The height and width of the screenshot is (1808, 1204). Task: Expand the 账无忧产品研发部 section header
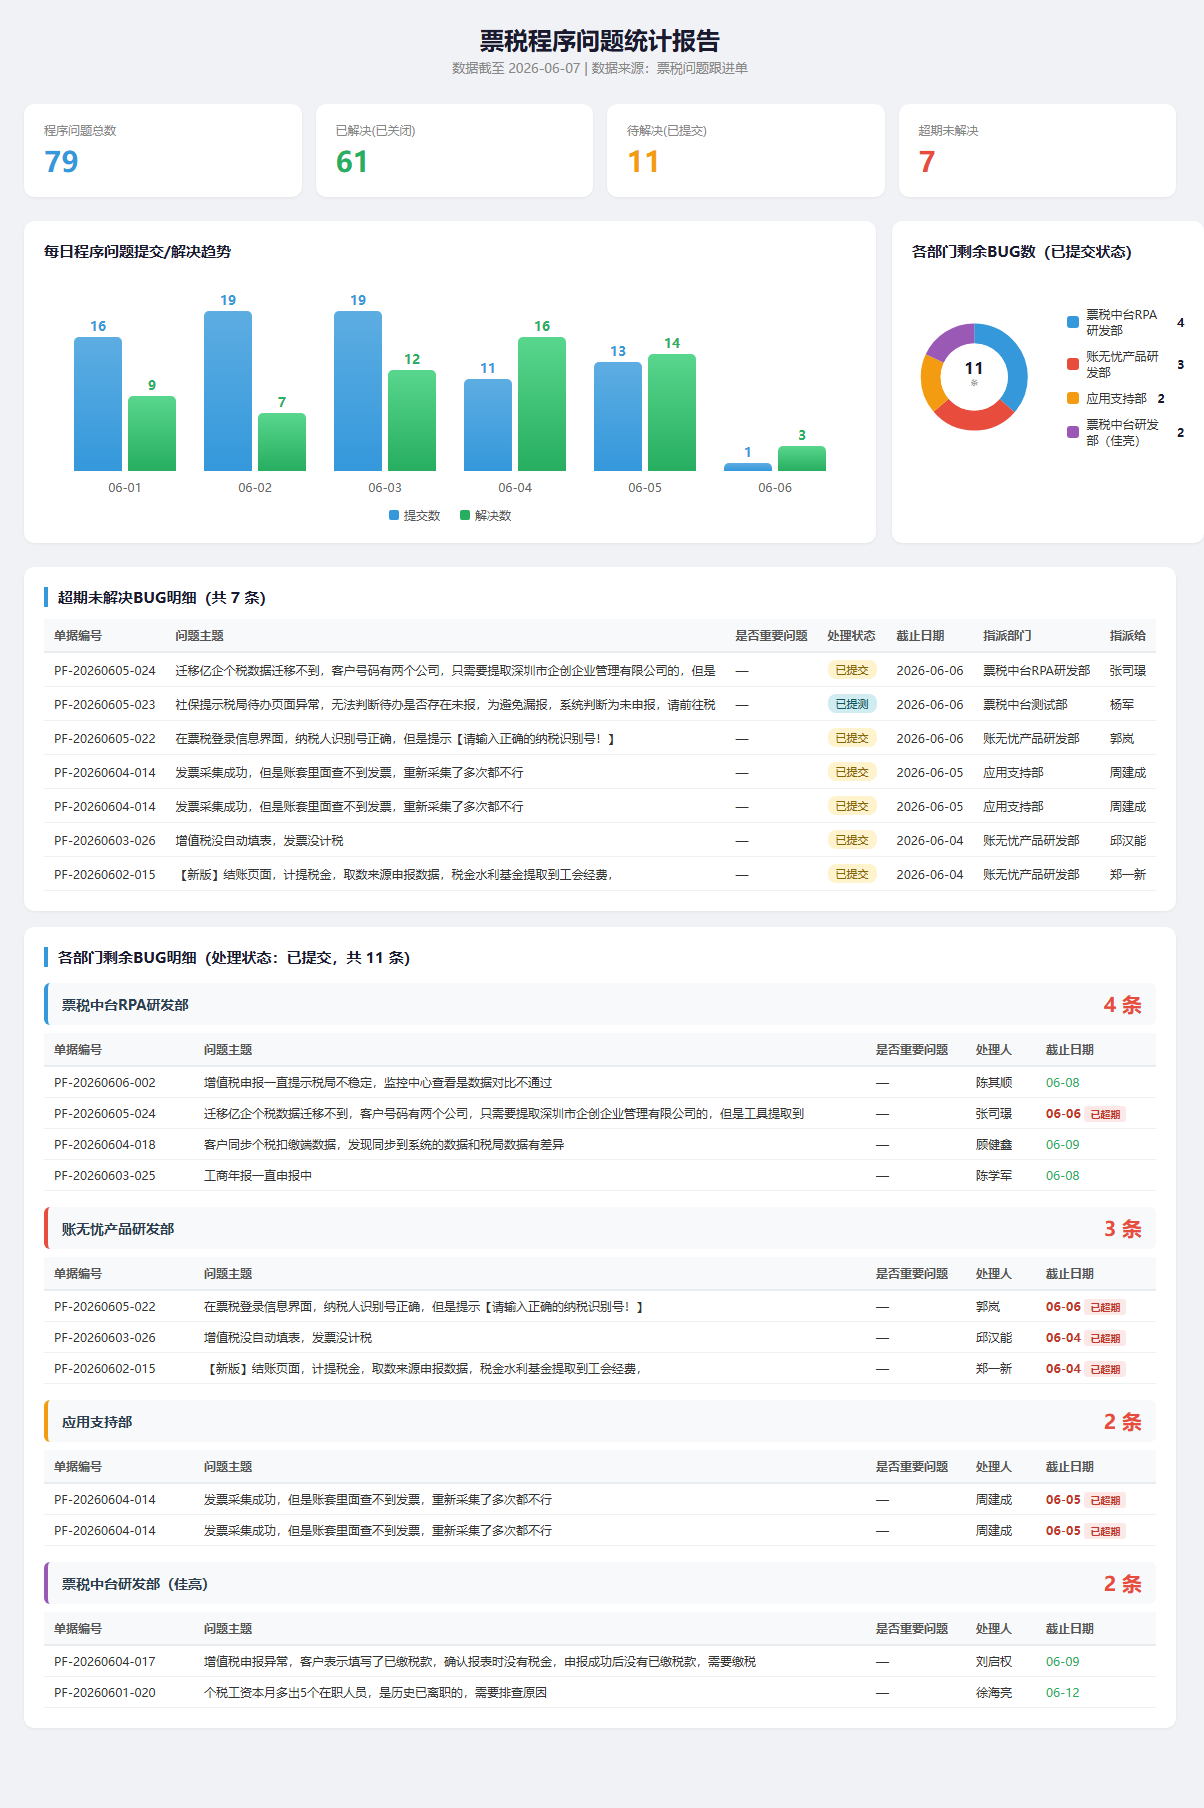click(600, 1229)
